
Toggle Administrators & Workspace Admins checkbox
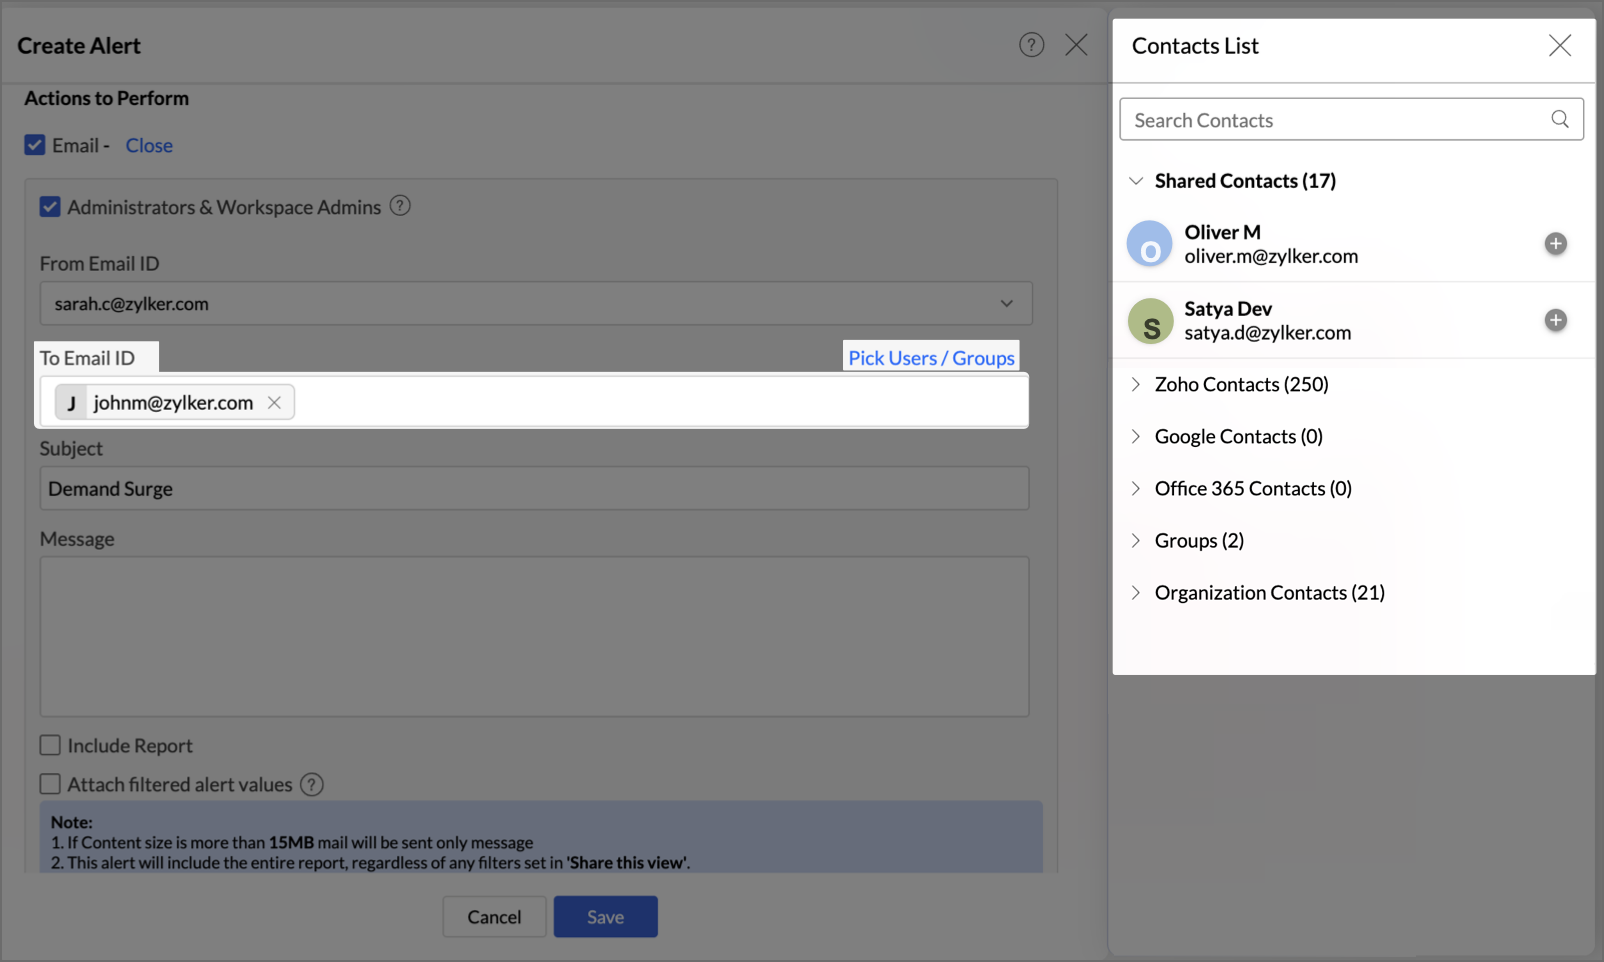coord(50,207)
